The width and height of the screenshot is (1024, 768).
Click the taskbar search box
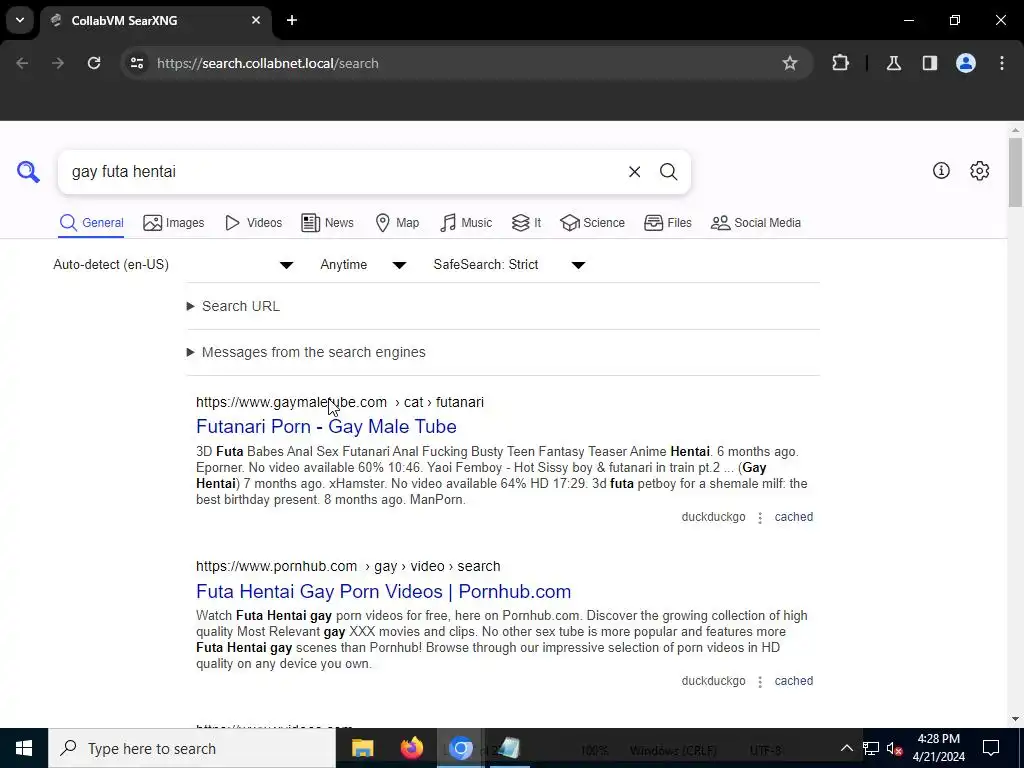[x=192, y=748]
